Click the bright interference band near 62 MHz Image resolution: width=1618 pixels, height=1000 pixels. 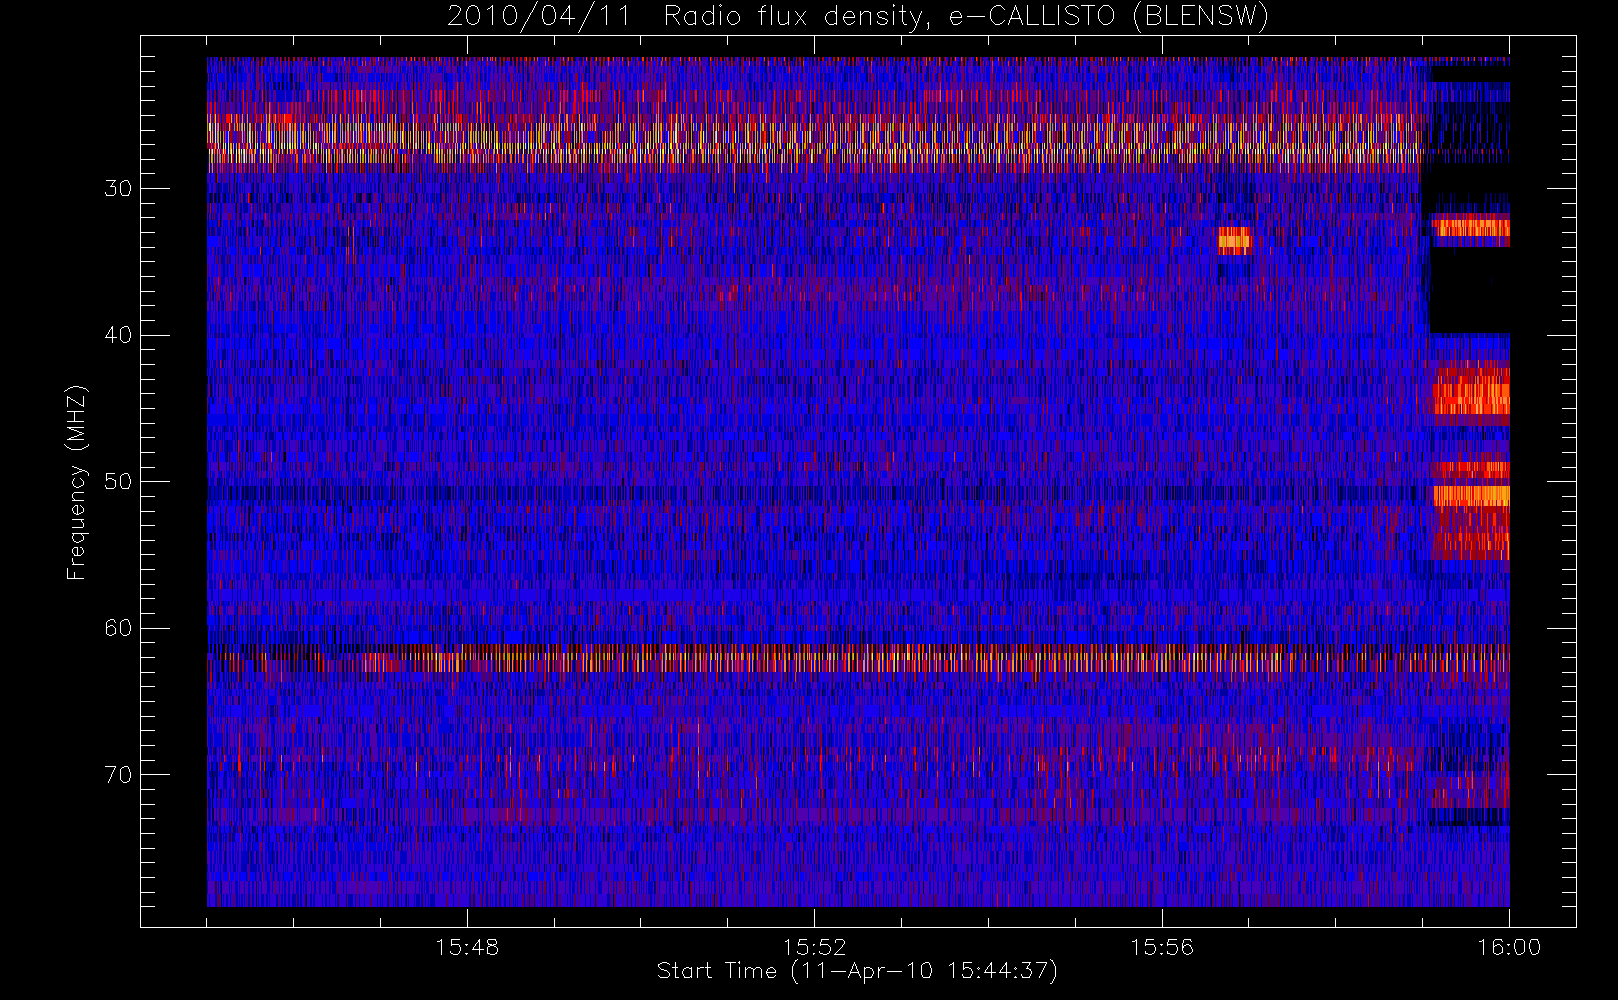(x=858, y=659)
